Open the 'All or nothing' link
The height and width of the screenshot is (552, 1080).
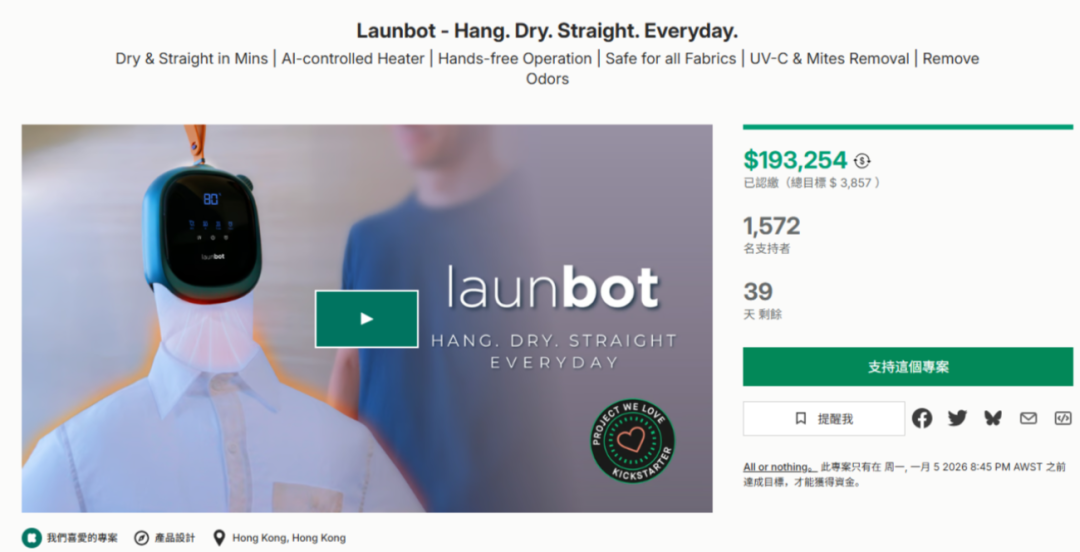[777, 467]
